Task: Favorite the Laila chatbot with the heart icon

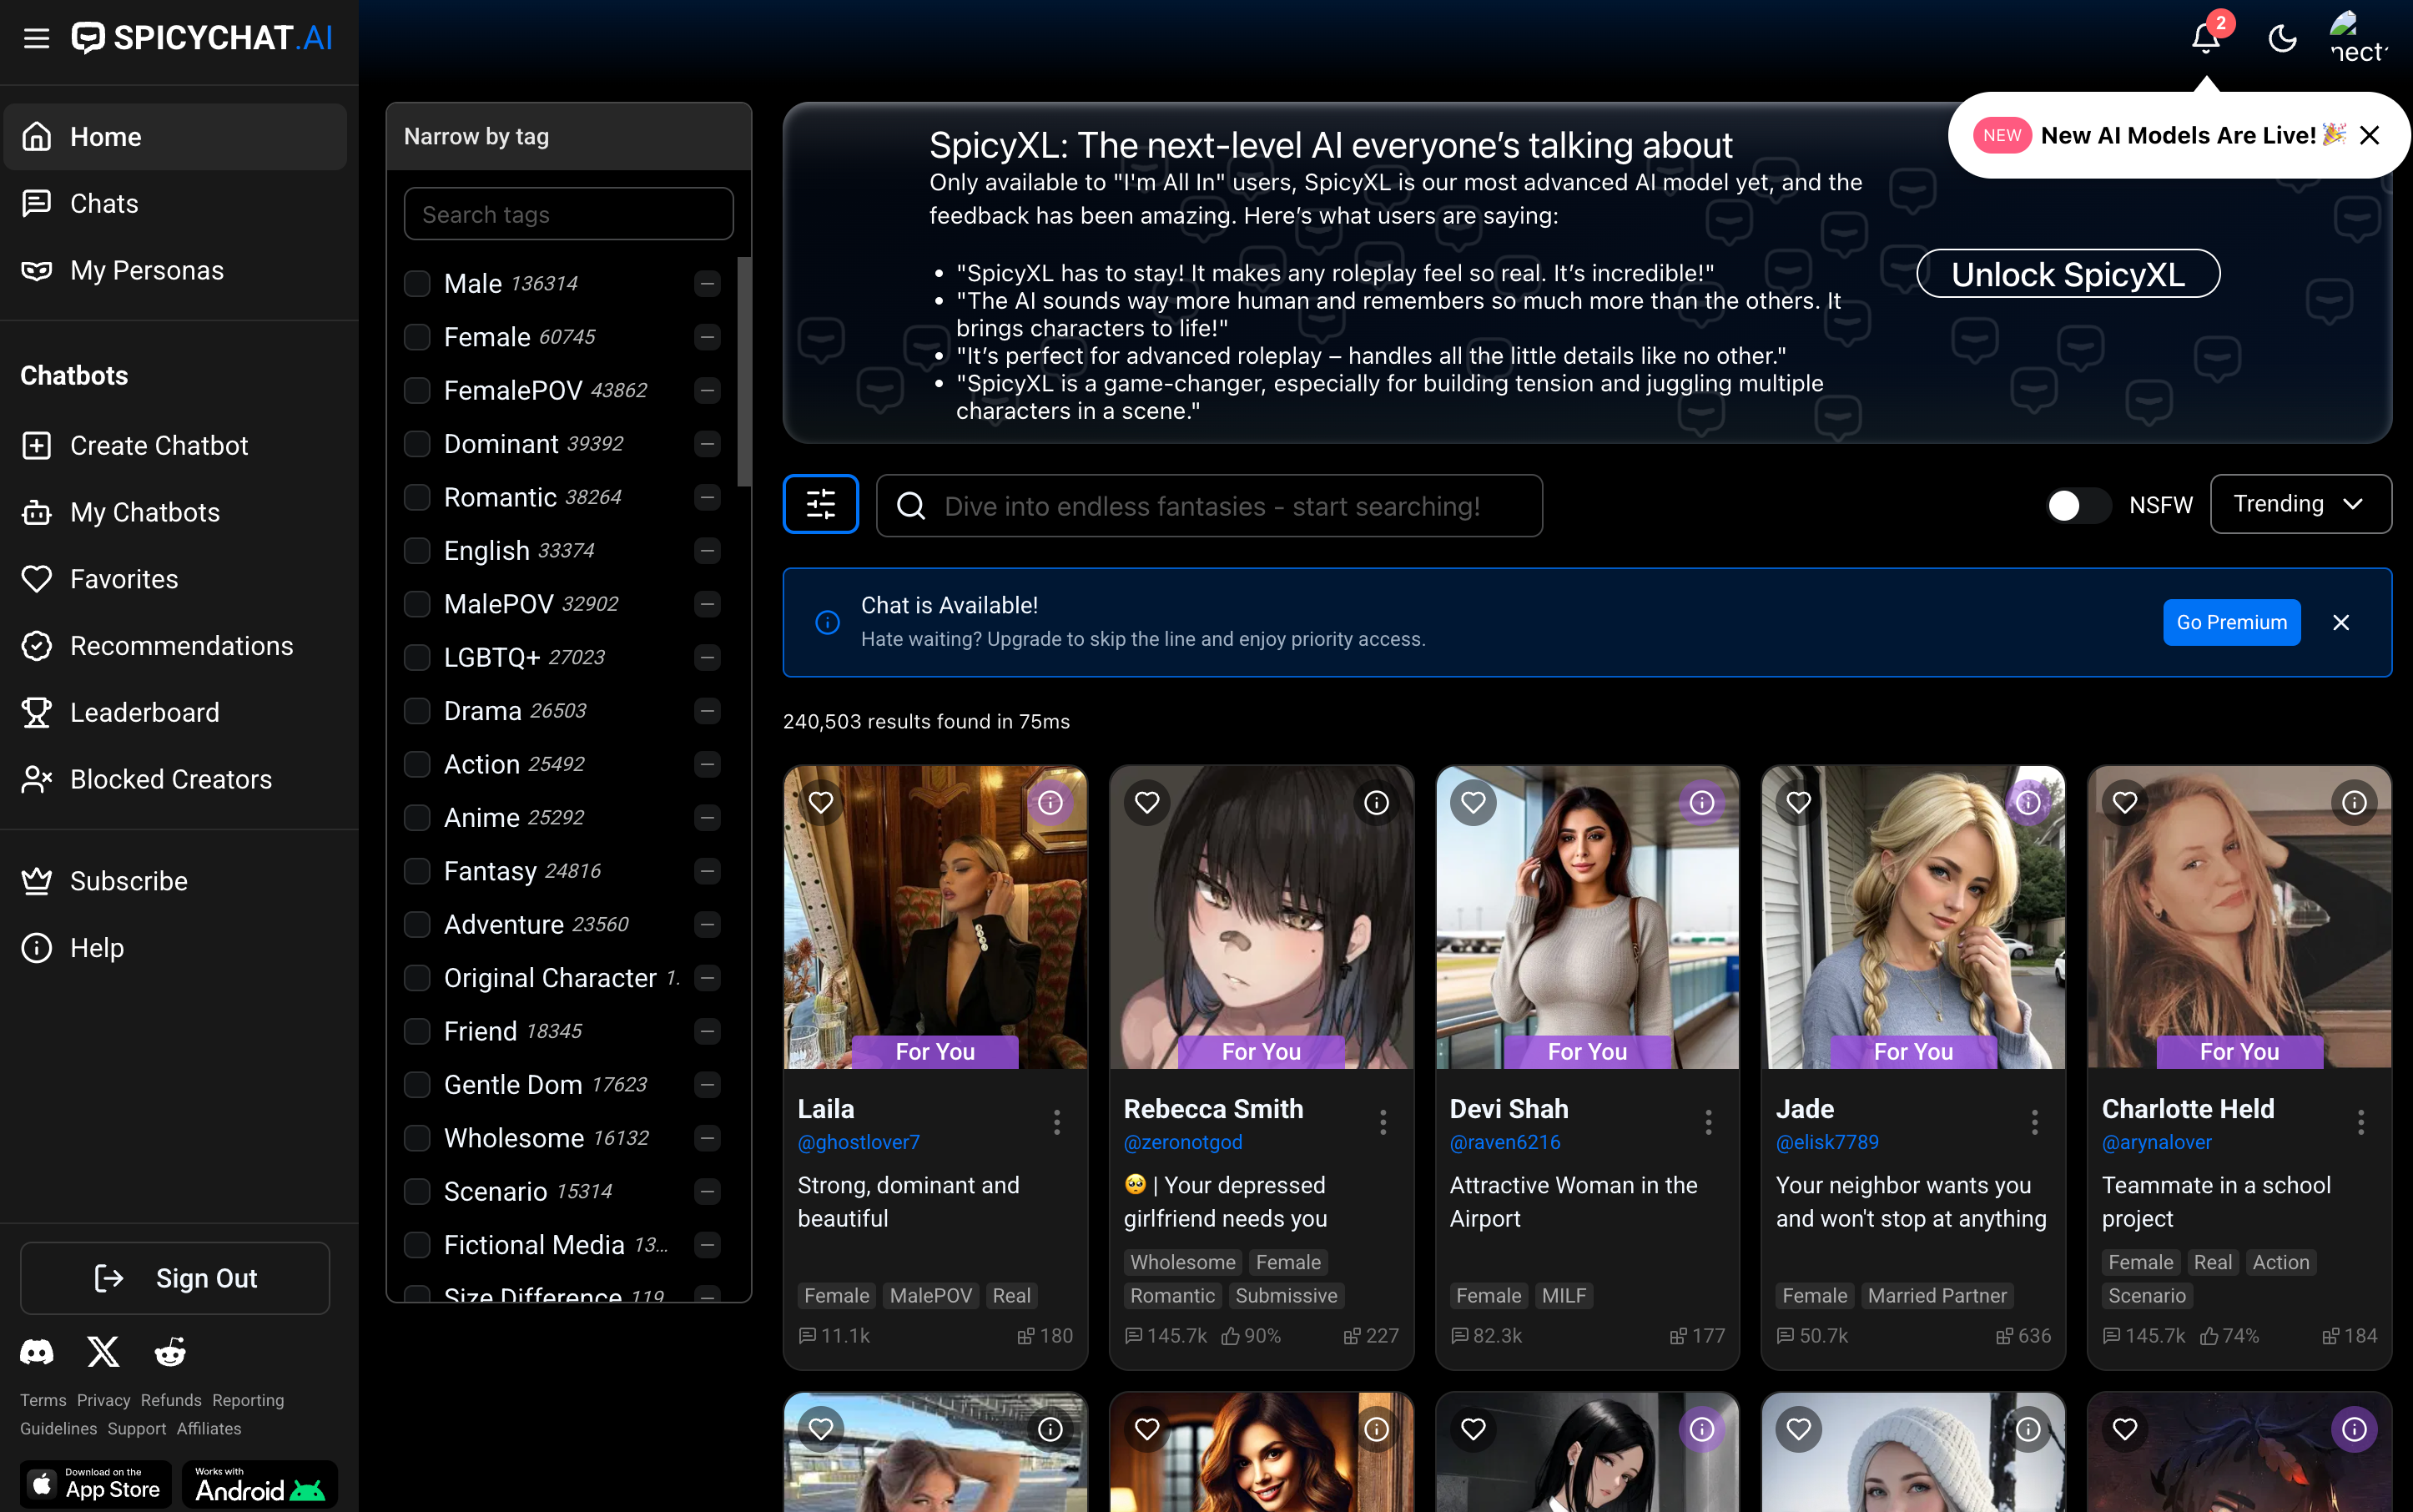Action: coord(821,802)
